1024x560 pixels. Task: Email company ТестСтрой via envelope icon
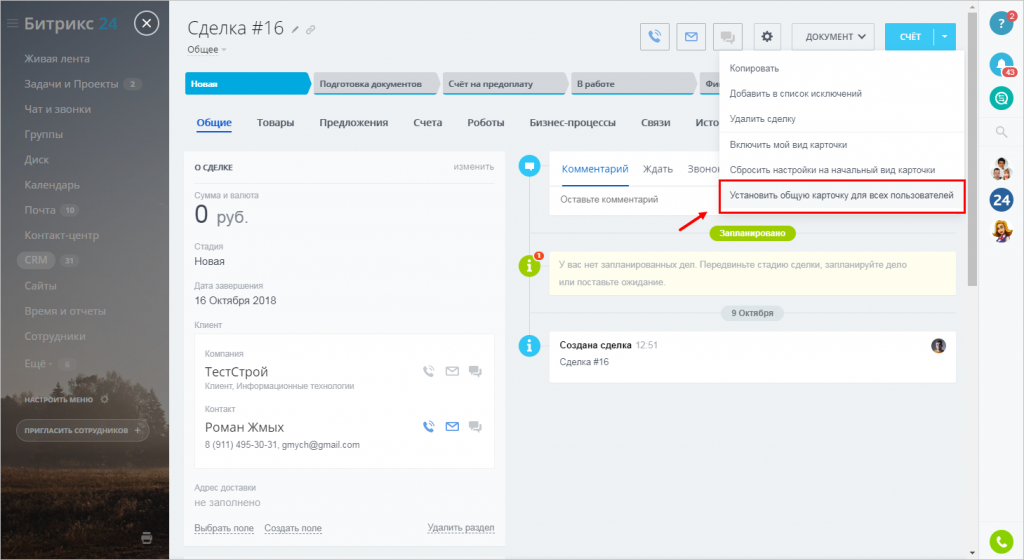pyautogui.click(x=452, y=371)
